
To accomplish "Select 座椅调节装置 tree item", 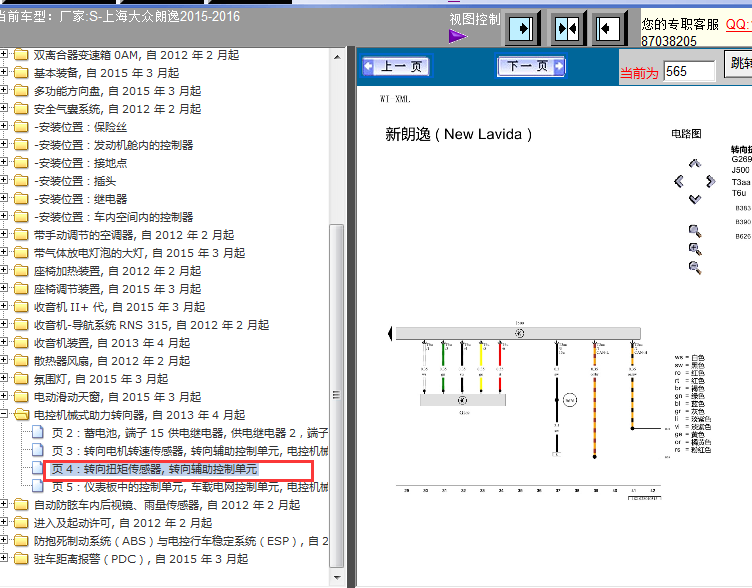I will point(117,289).
